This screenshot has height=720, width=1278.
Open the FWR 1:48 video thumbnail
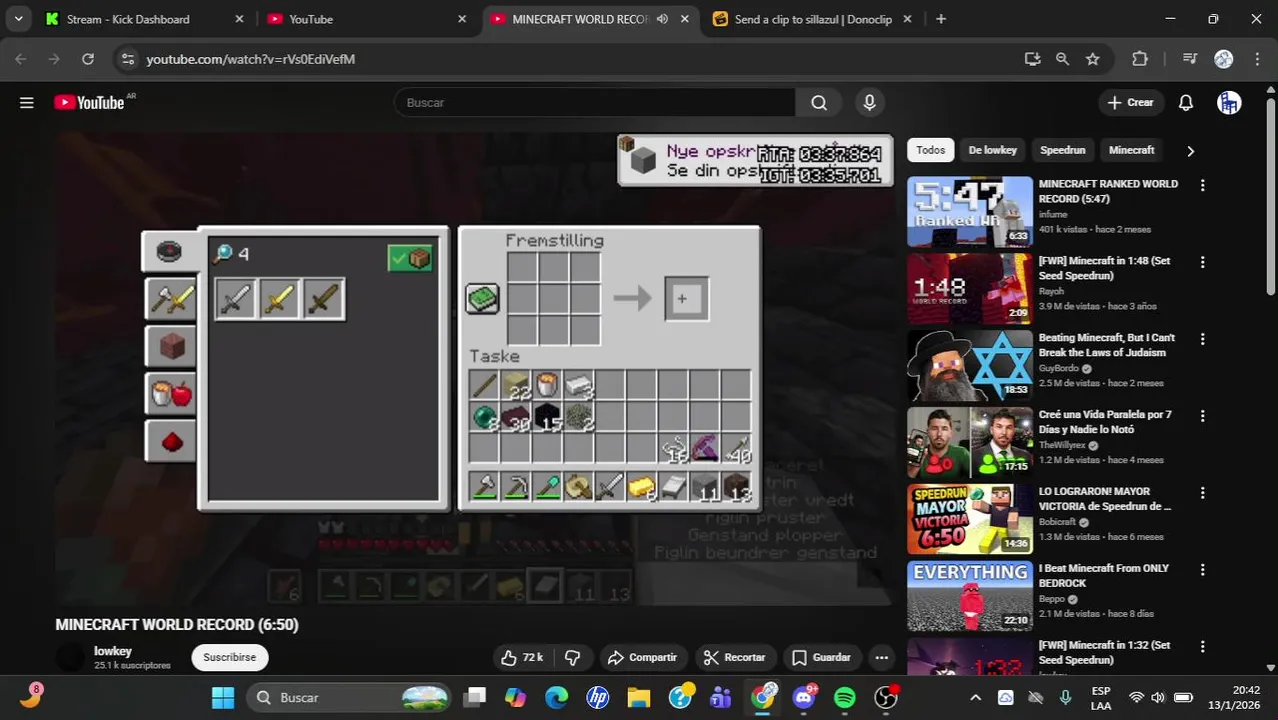pos(970,289)
